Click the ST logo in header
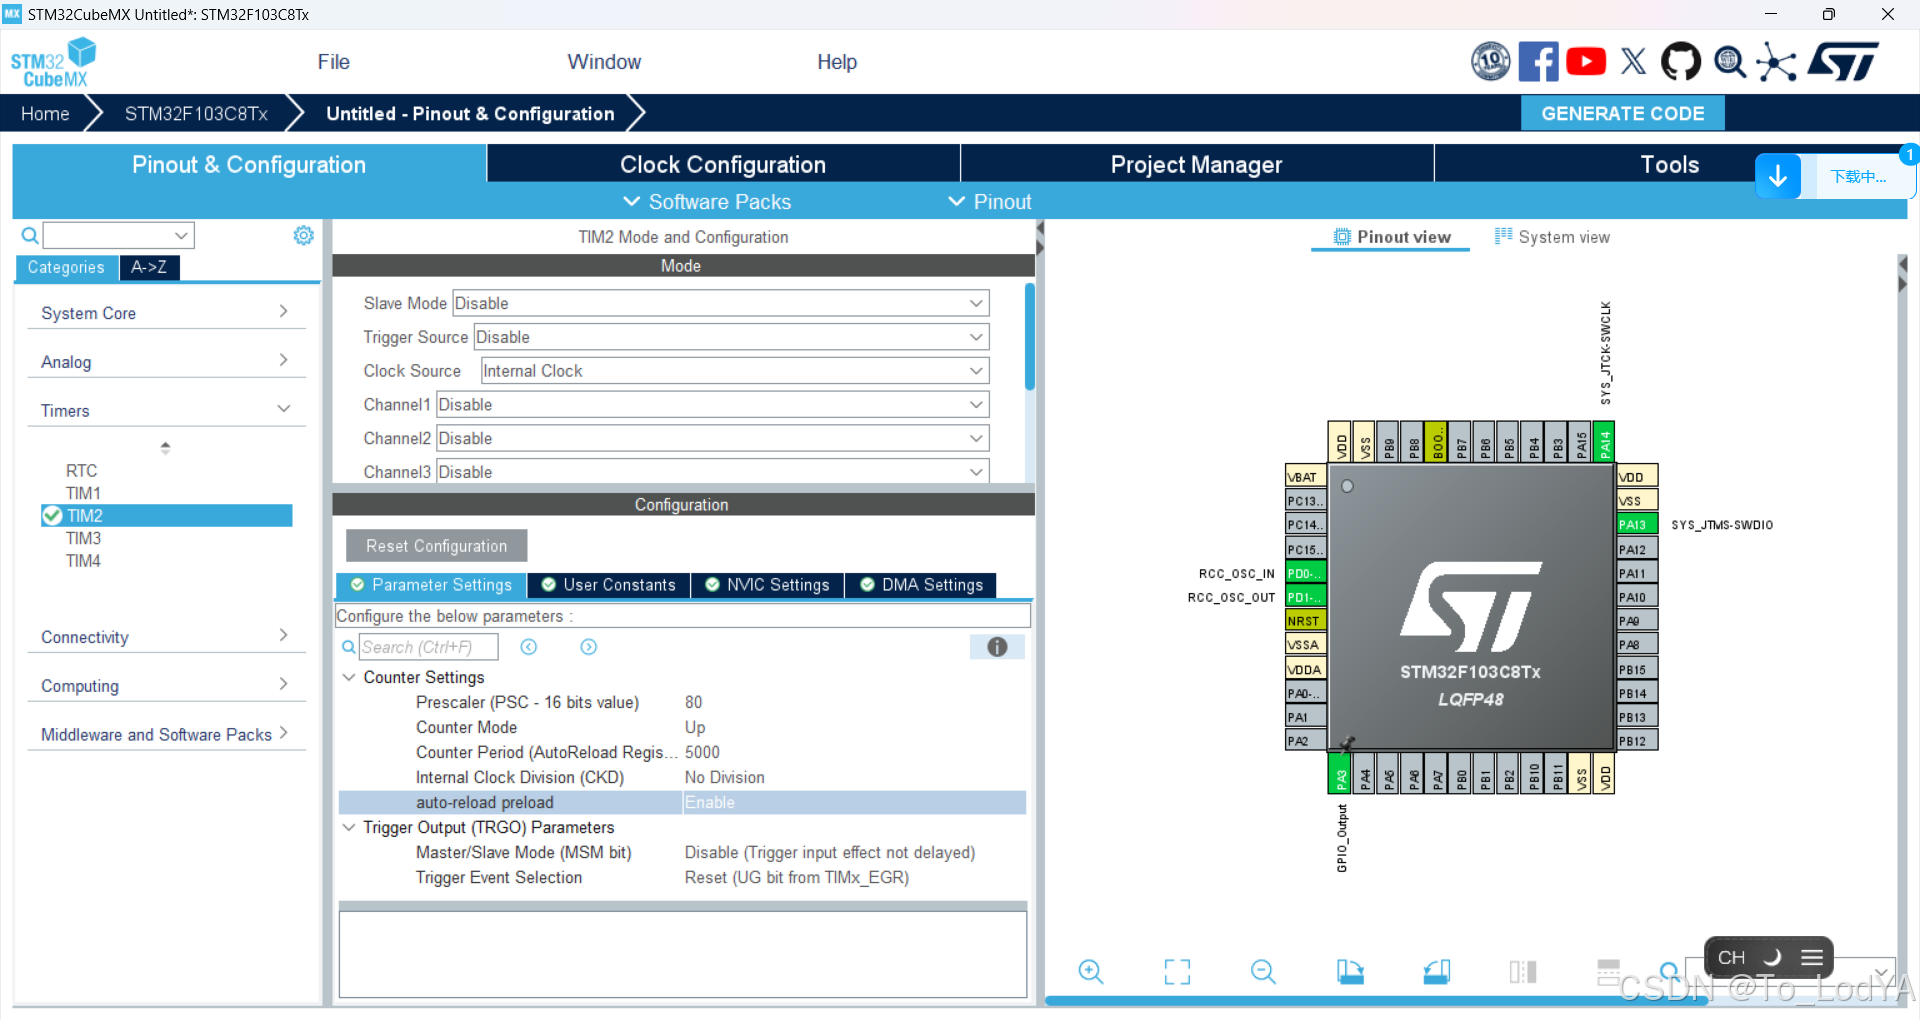The height and width of the screenshot is (1020, 1920). (x=1843, y=61)
